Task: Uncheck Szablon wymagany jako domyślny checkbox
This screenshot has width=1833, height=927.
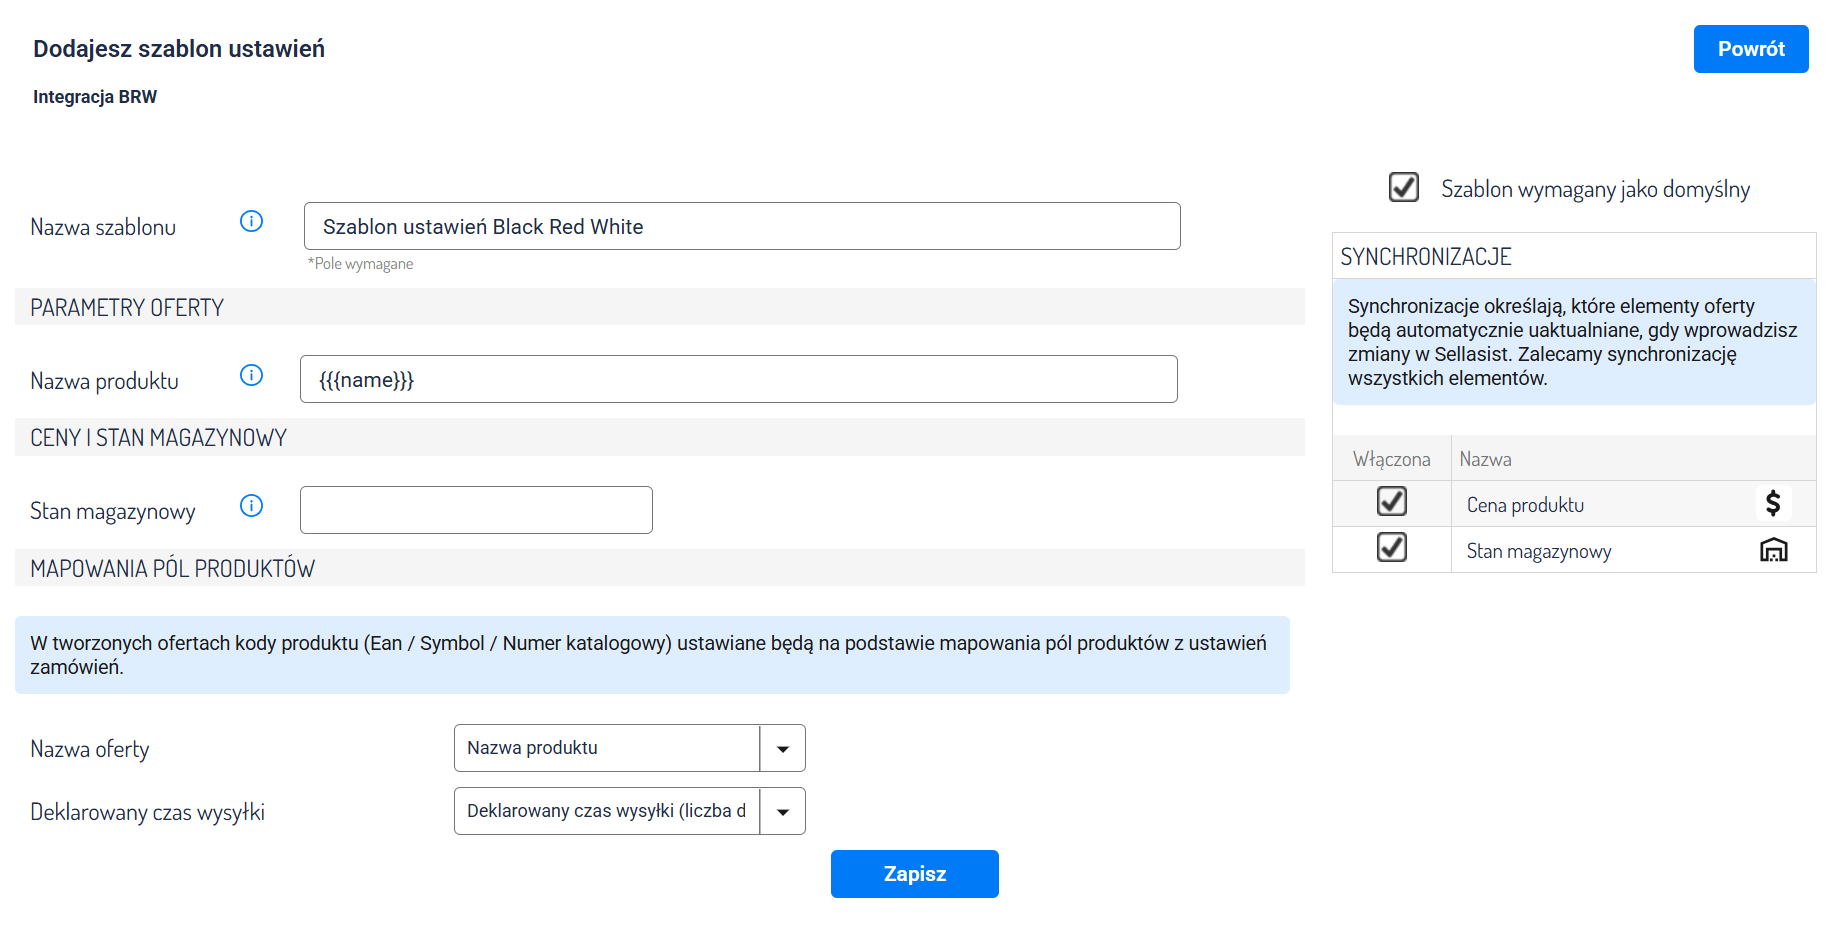Action: (1403, 187)
